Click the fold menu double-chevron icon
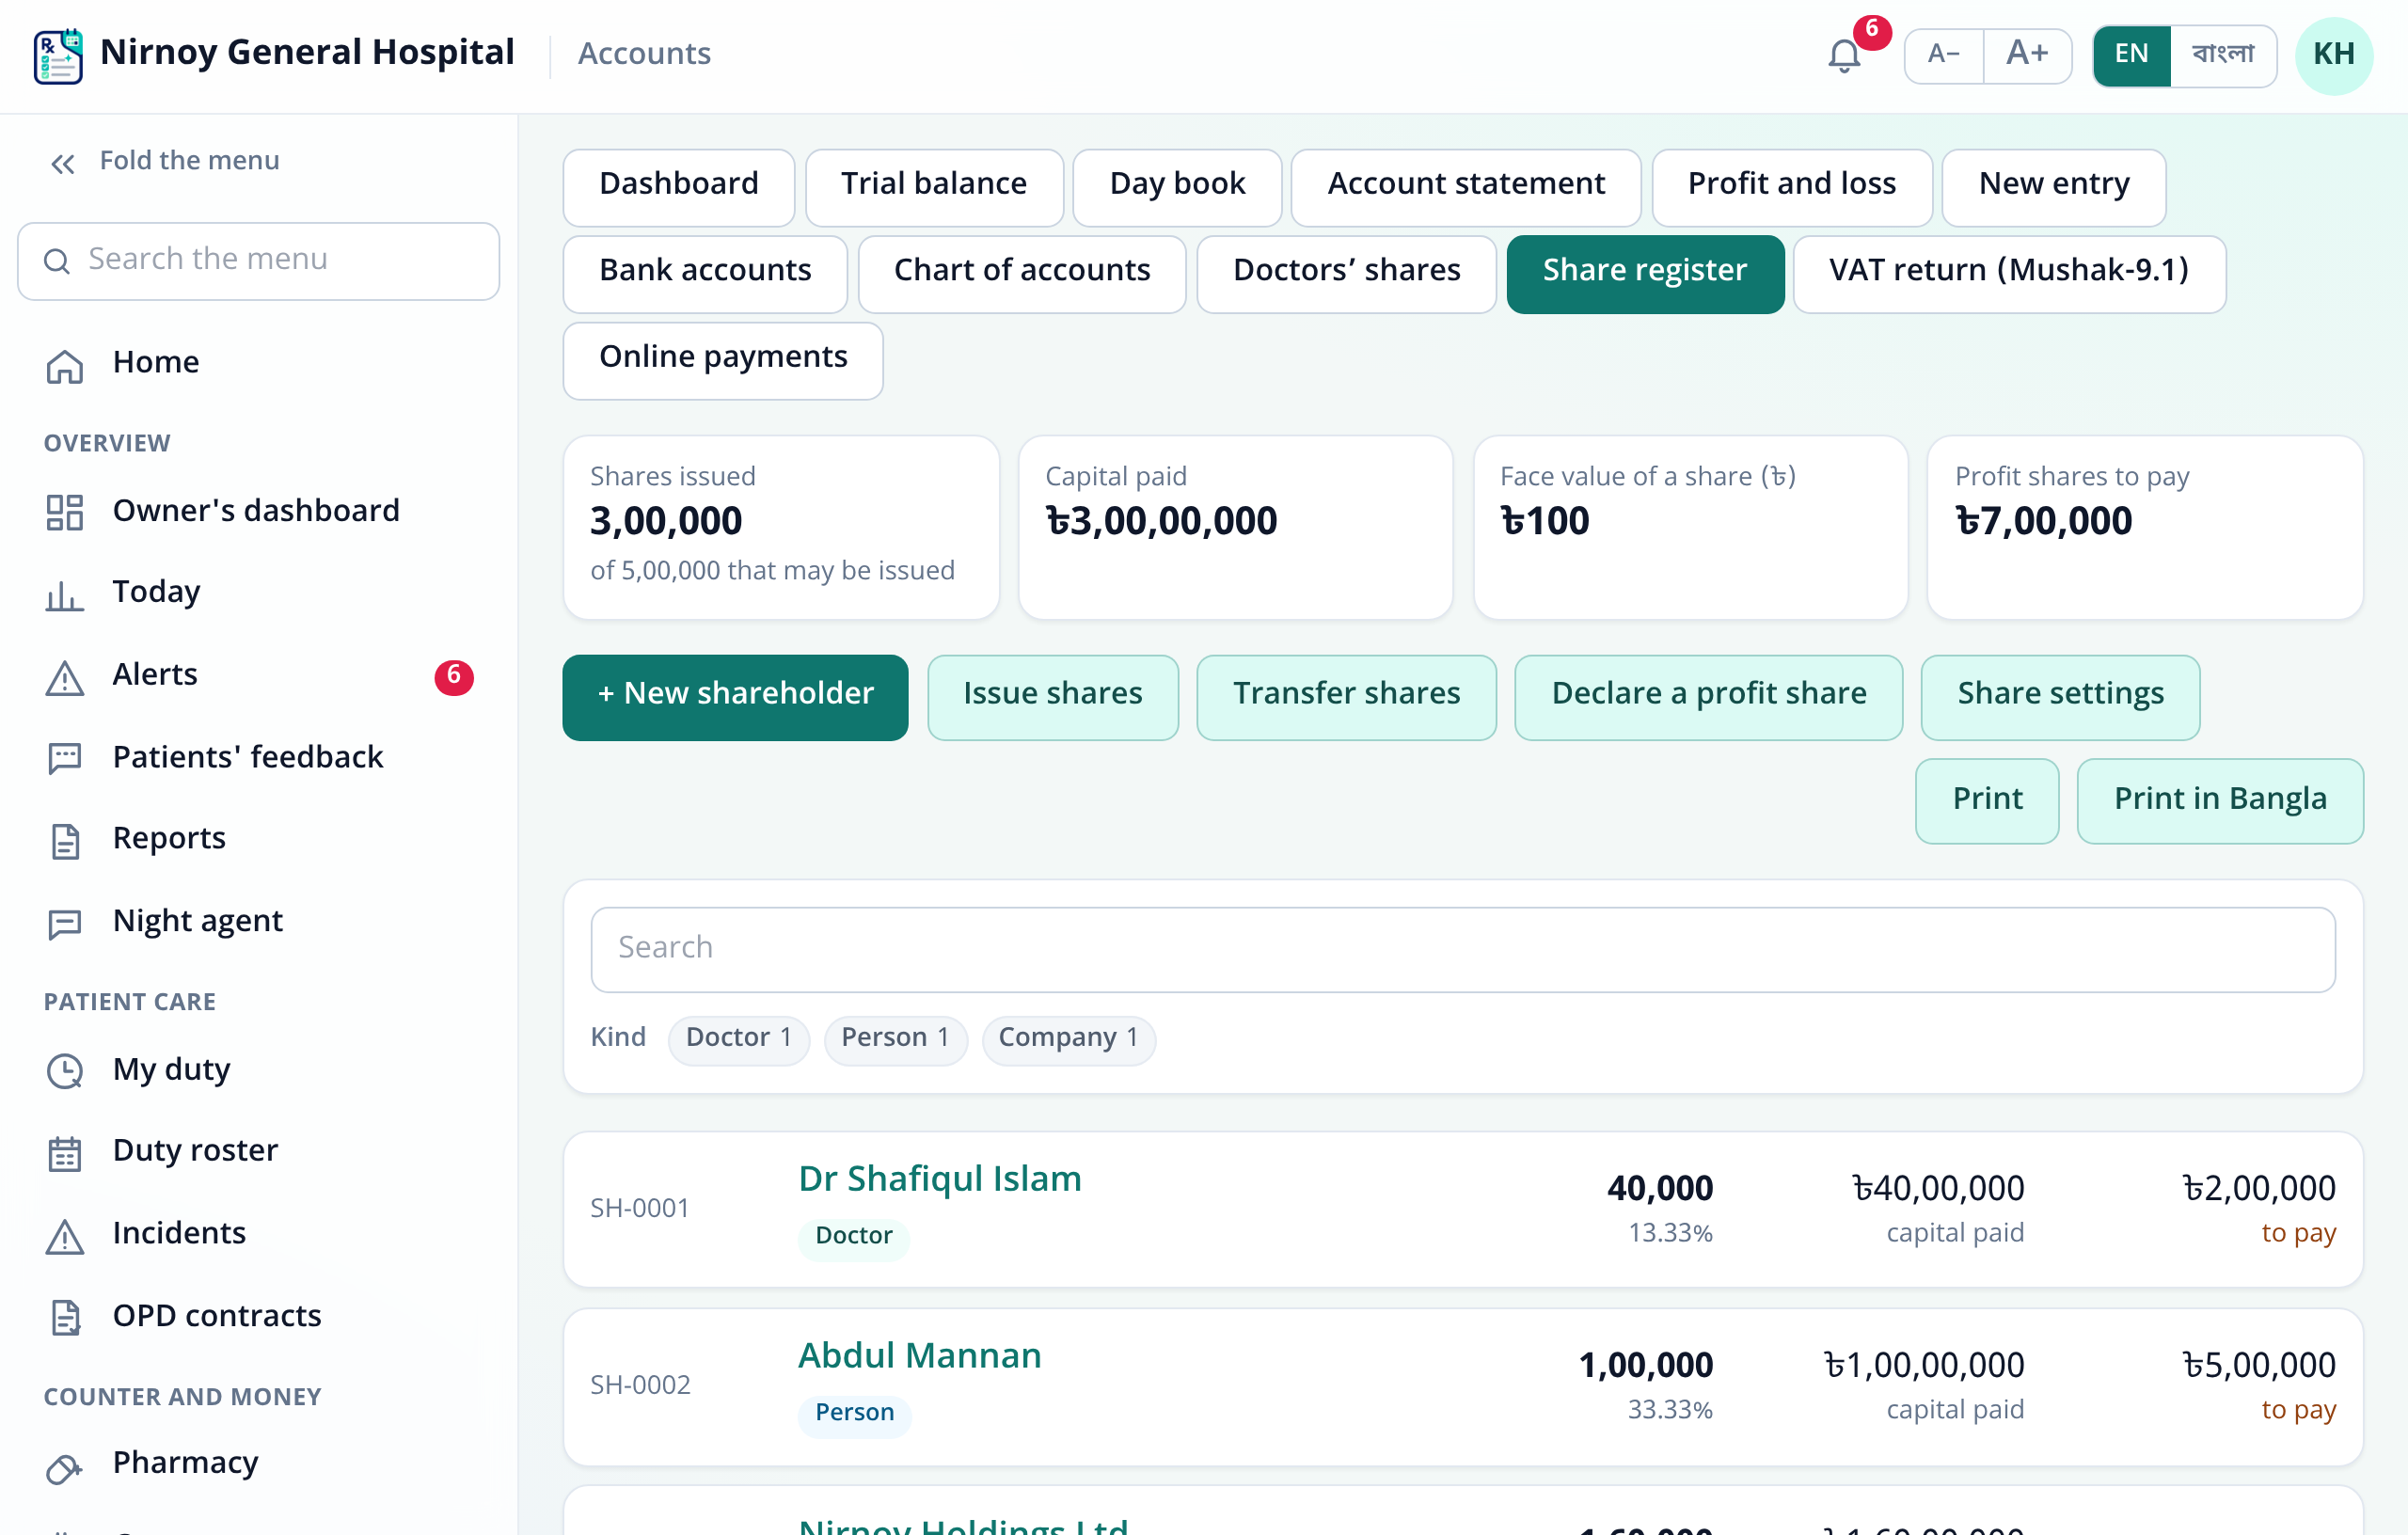2408x1535 pixels. tap(63, 163)
